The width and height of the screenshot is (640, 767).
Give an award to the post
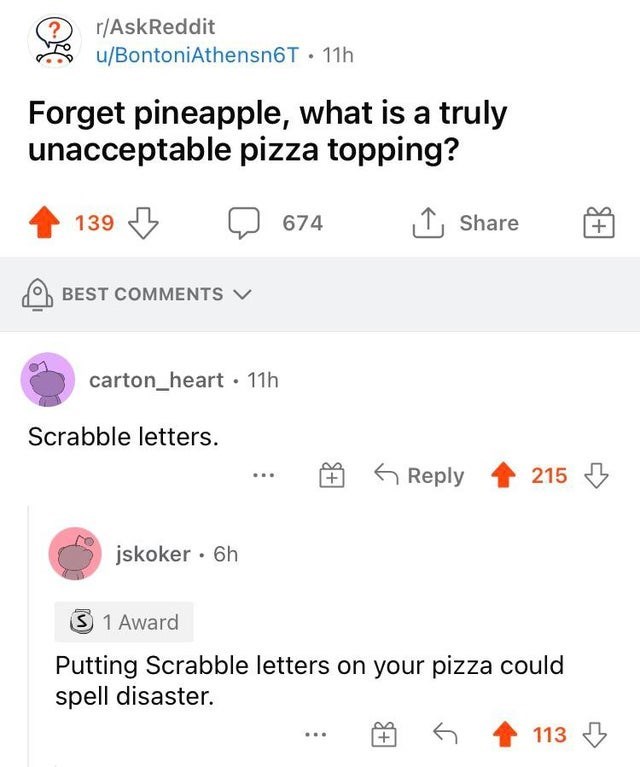[598, 222]
